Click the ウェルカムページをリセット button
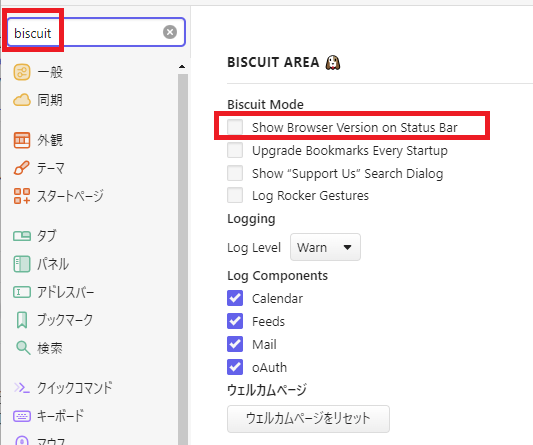The width and height of the screenshot is (533, 445). [308, 418]
